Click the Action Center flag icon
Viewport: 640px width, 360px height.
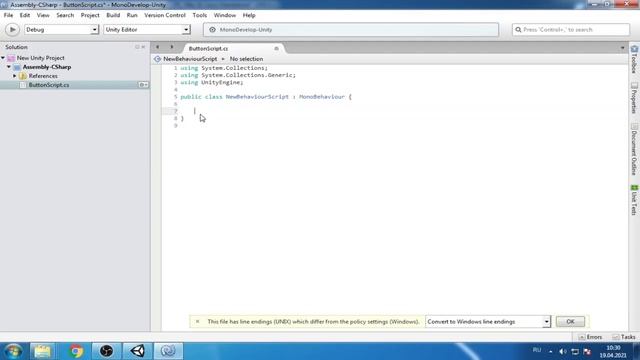click(x=587, y=351)
